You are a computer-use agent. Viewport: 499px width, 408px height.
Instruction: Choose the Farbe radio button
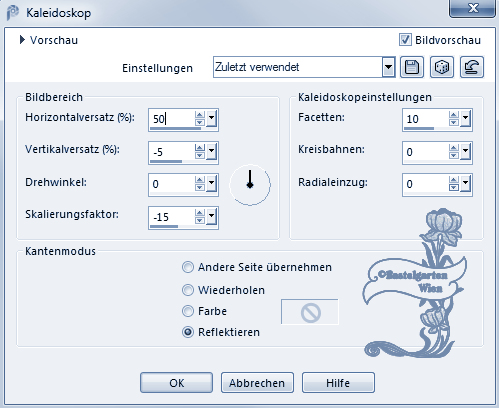tap(188, 311)
